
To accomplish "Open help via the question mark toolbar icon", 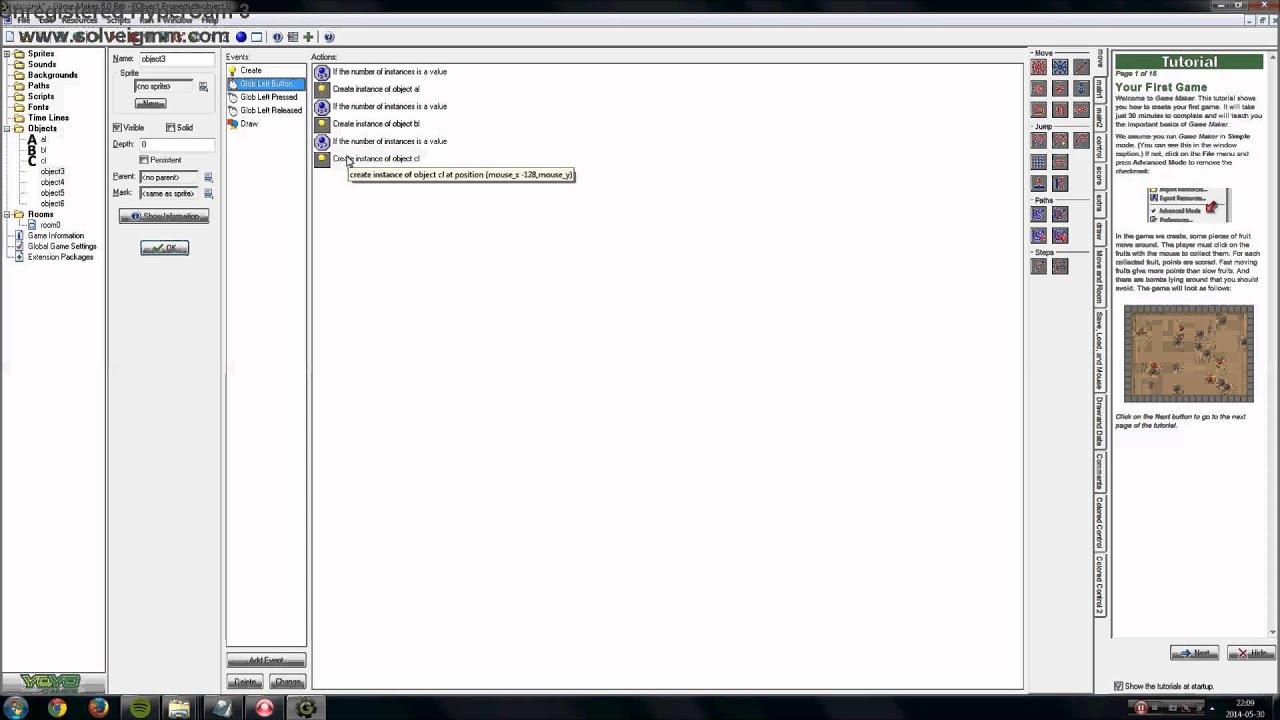I will tap(329, 37).
